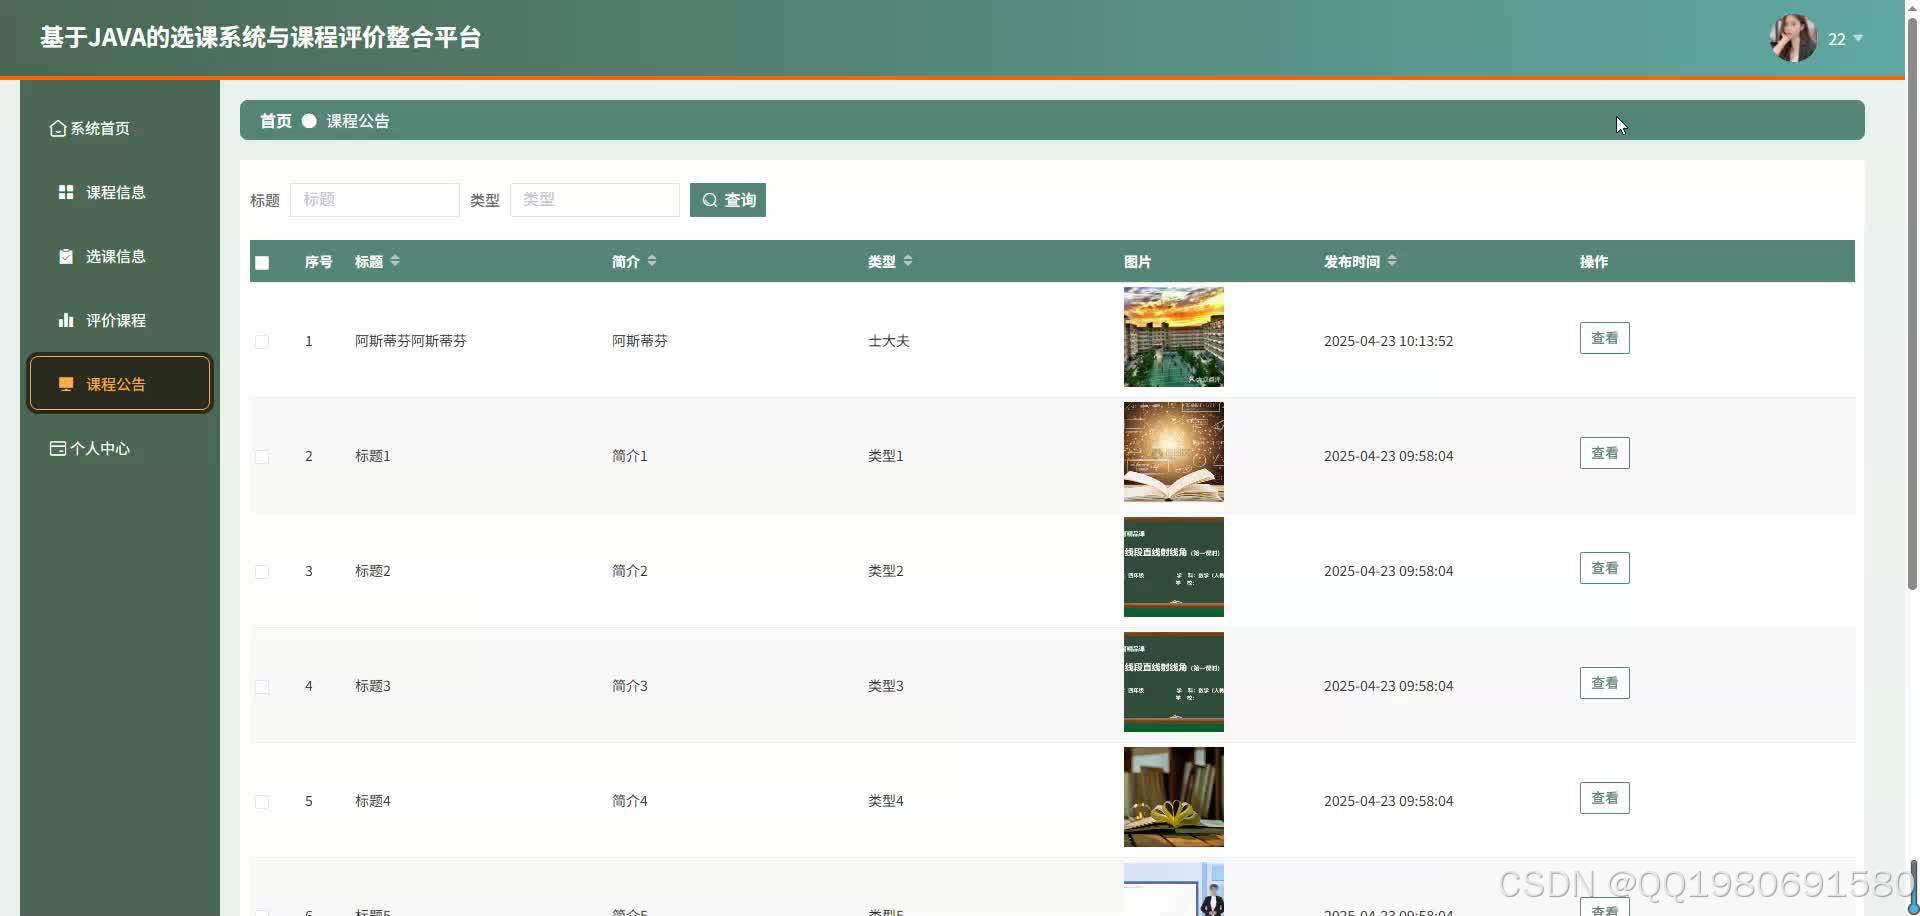Viewport: 1920px width, 916px height.
Task: Focus the 标题 search input field
Action: [375, 200]
